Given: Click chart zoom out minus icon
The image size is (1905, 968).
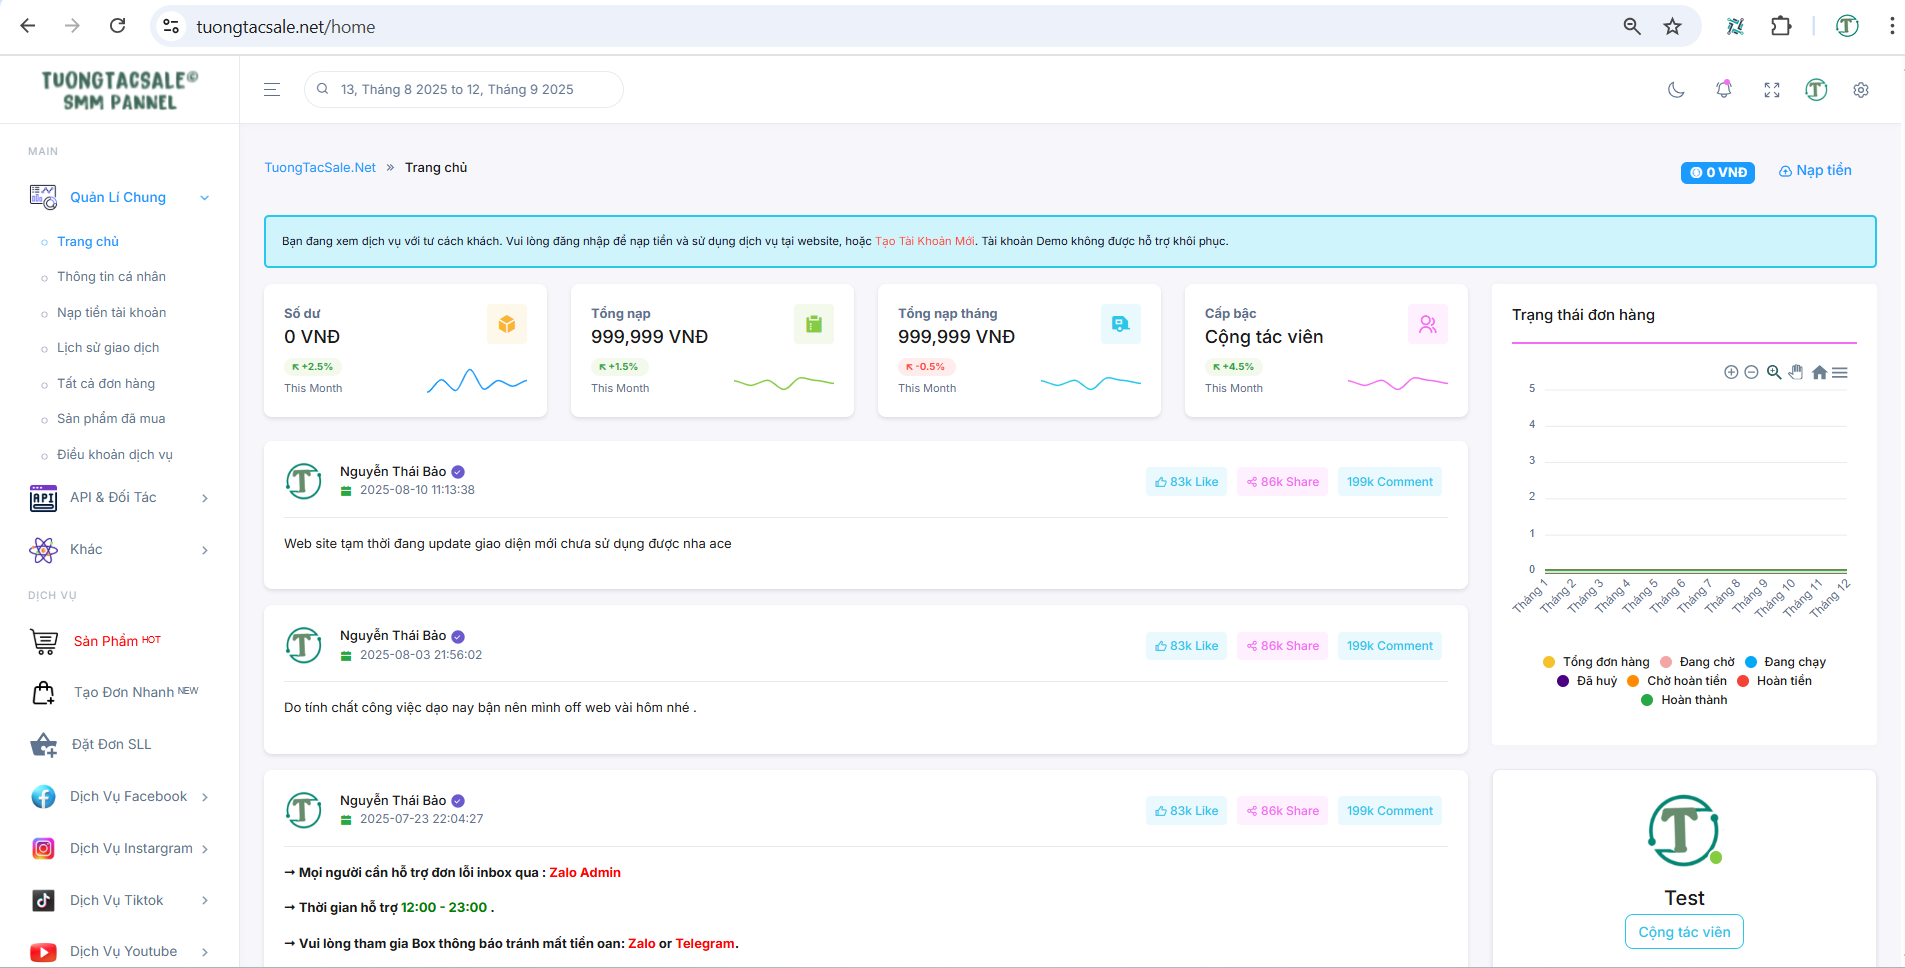Looking at the screenshot, I should point(1751,372).
